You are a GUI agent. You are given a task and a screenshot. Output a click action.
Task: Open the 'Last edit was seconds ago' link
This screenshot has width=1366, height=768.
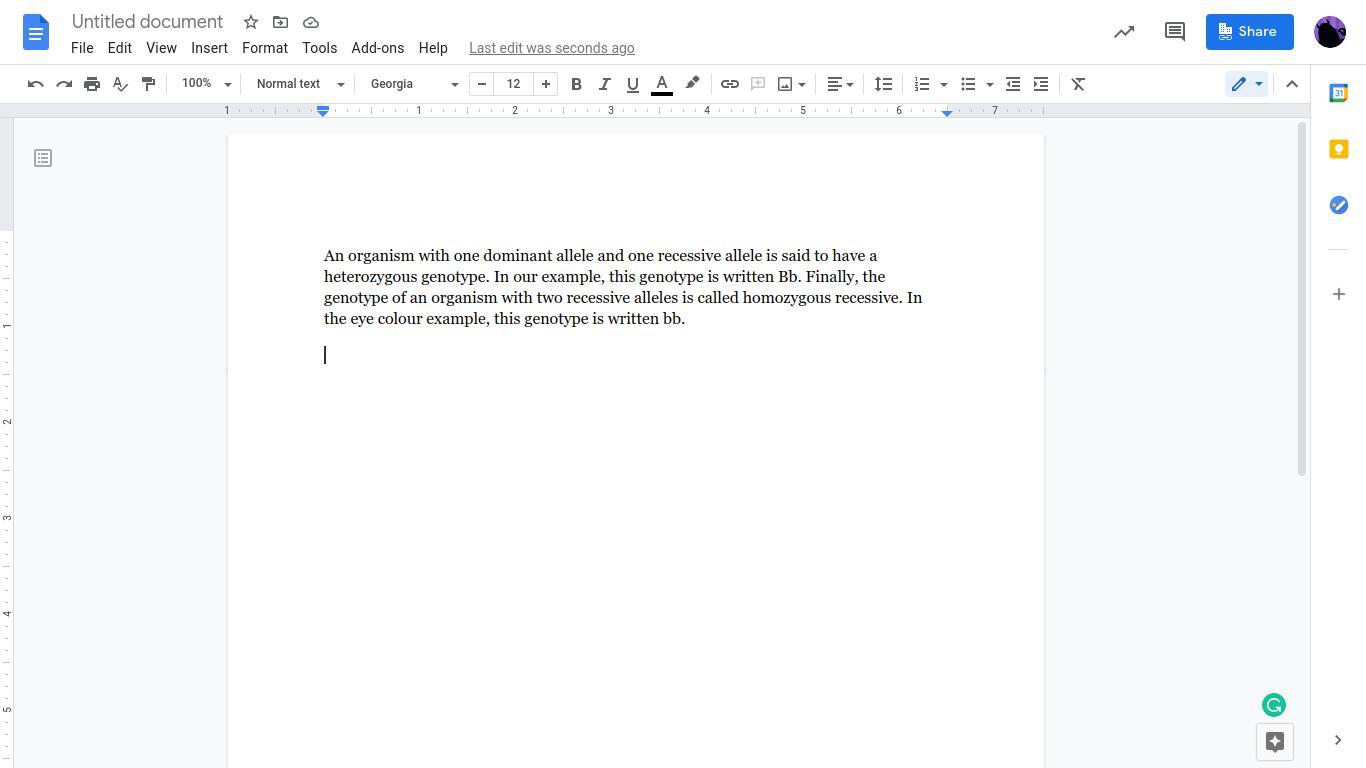point(551,48)
